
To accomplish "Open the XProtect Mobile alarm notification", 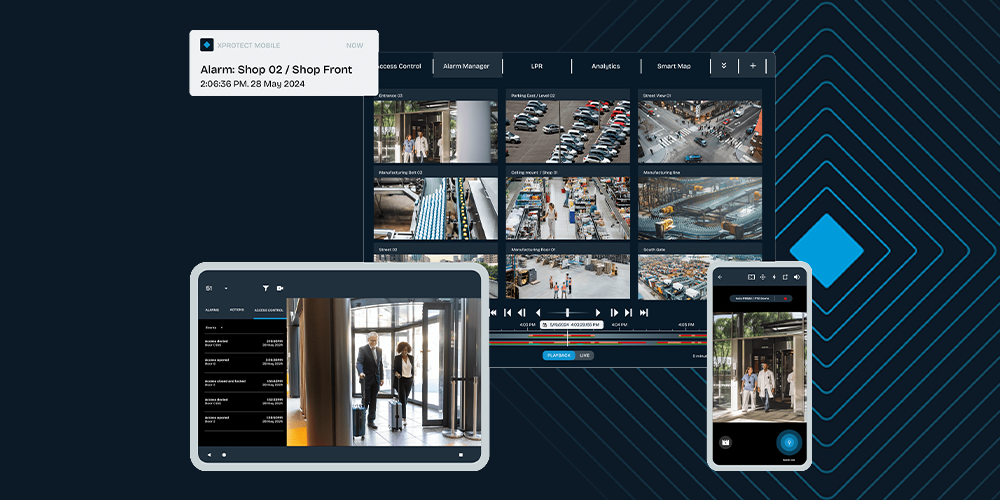I will [284, 62].
